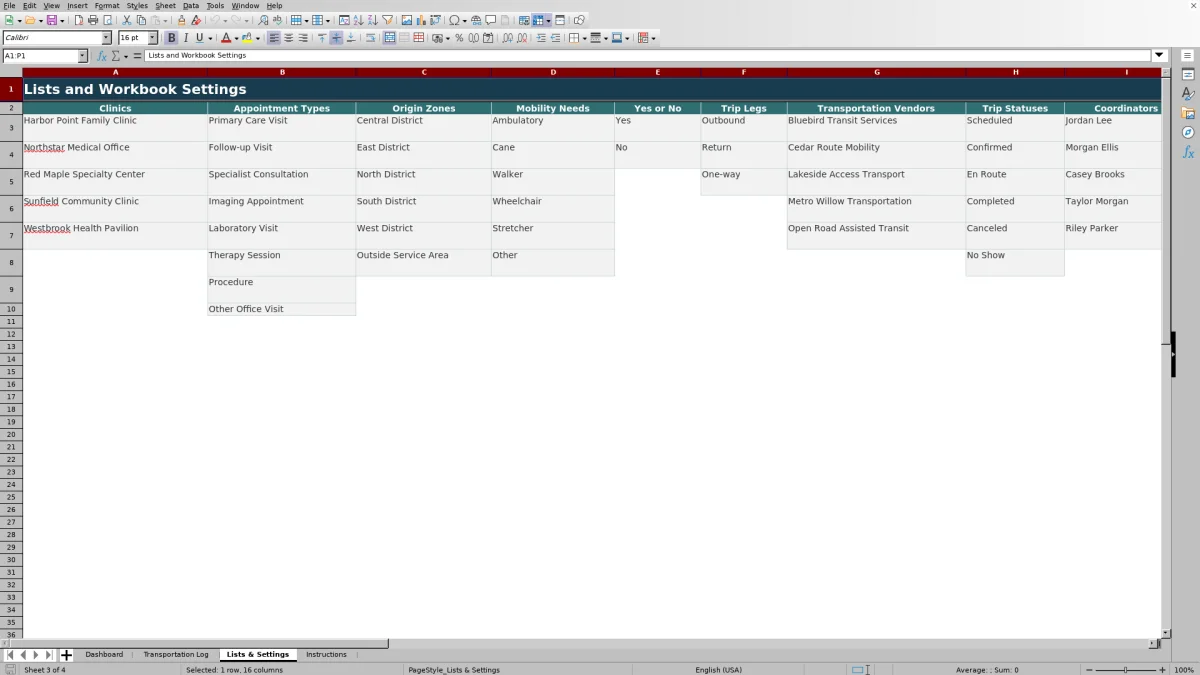Click the zoom slider handle
This screenshot has height=675, width=1200.
click(1125, 670)
